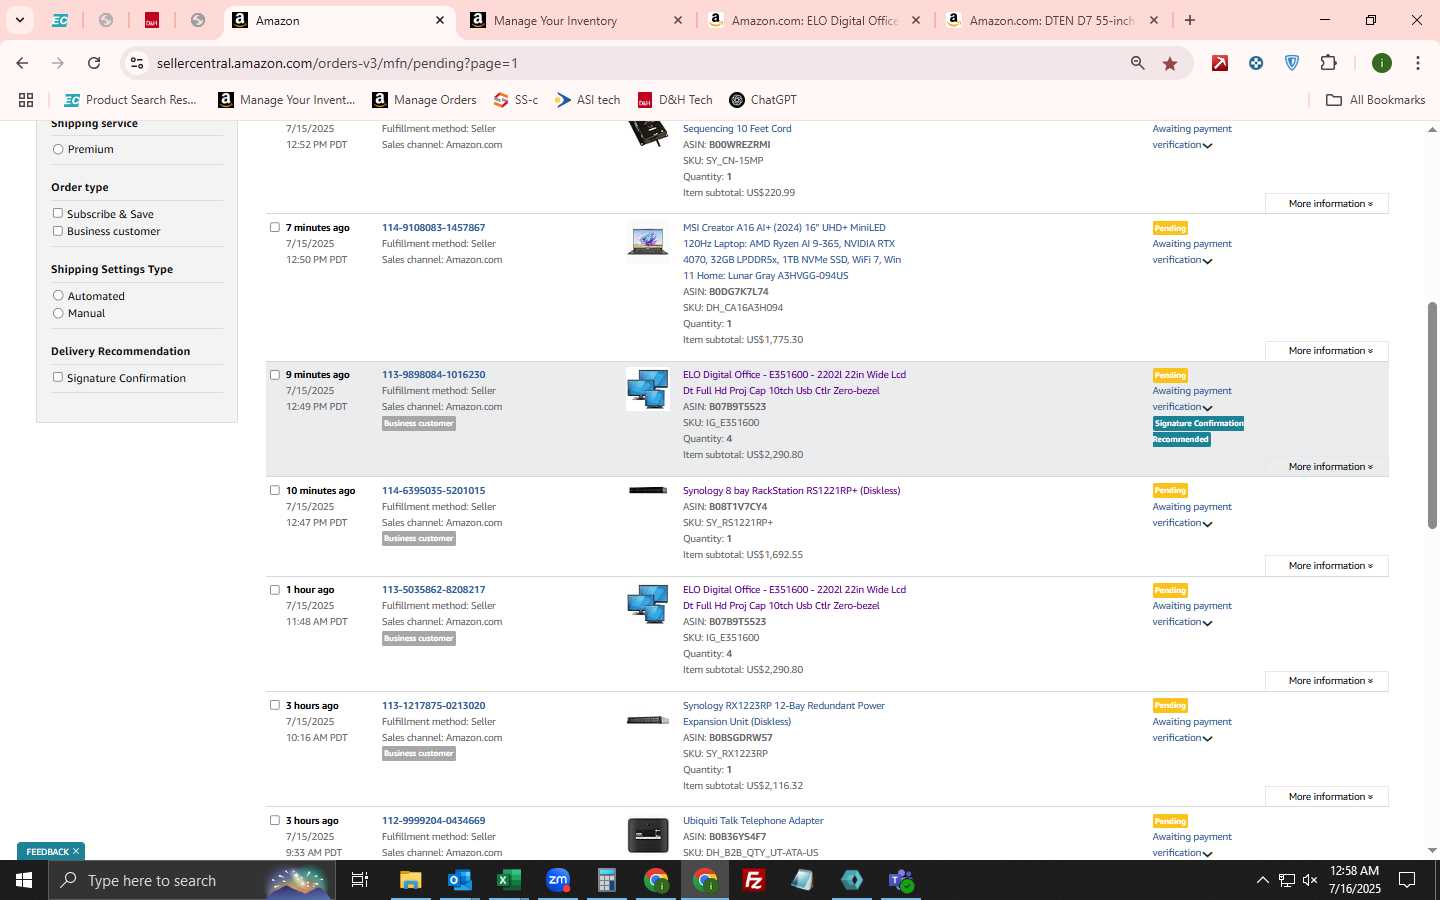Screen dimensions: 1440x900
Task: Open Ubiquiti Talk Telephone Adapter link
Action: coord(753,821)
